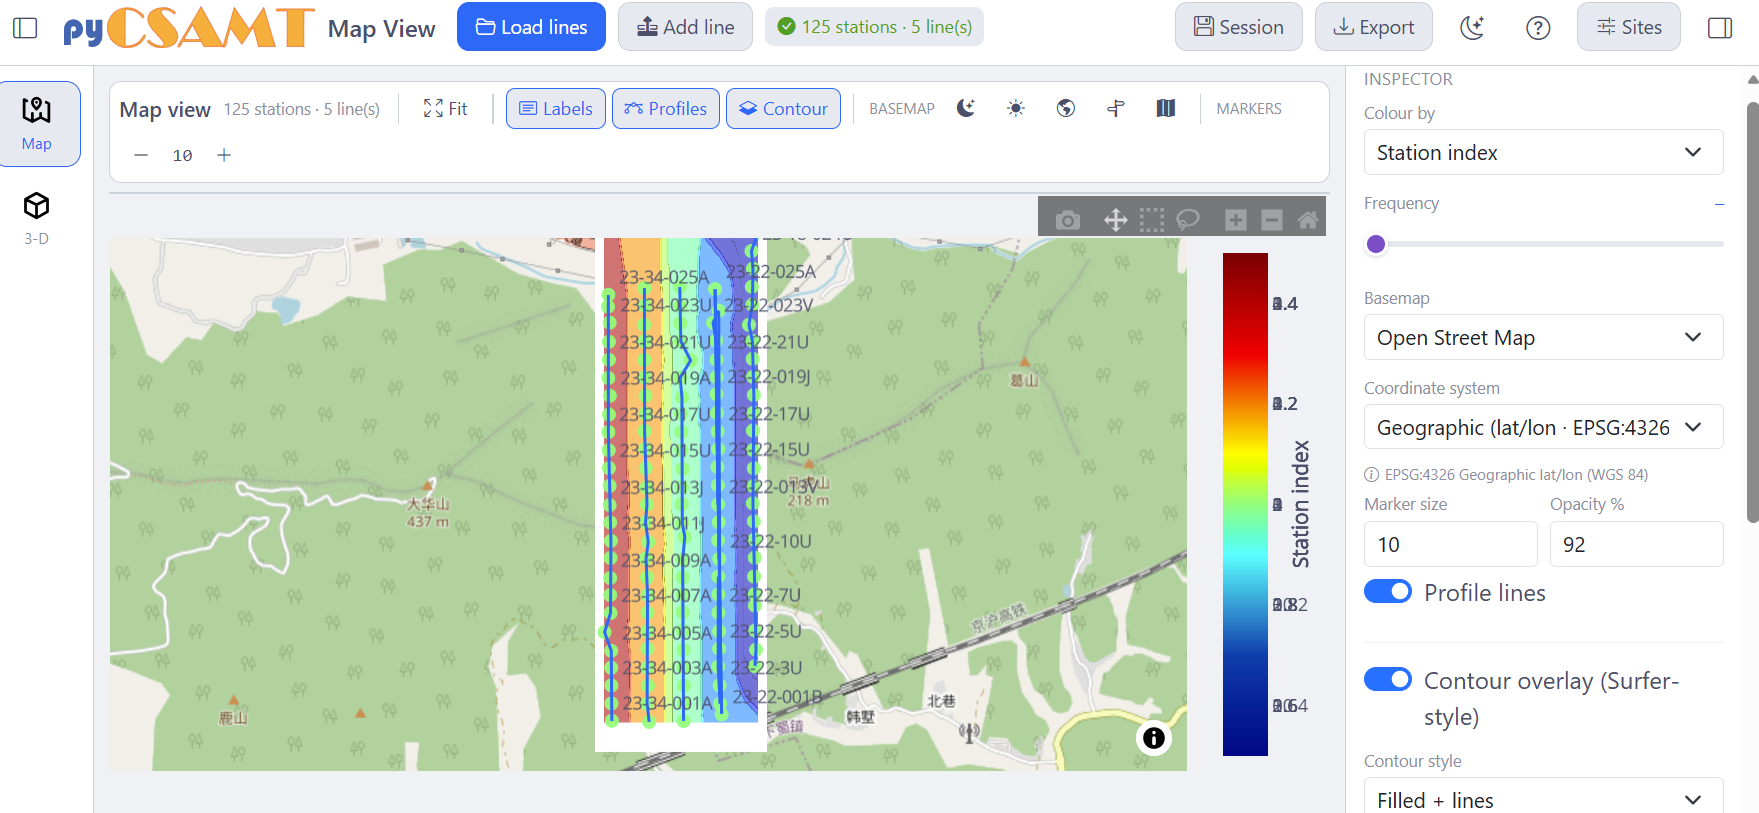Open the 3-D view in sidebar

tap(37, 218)
